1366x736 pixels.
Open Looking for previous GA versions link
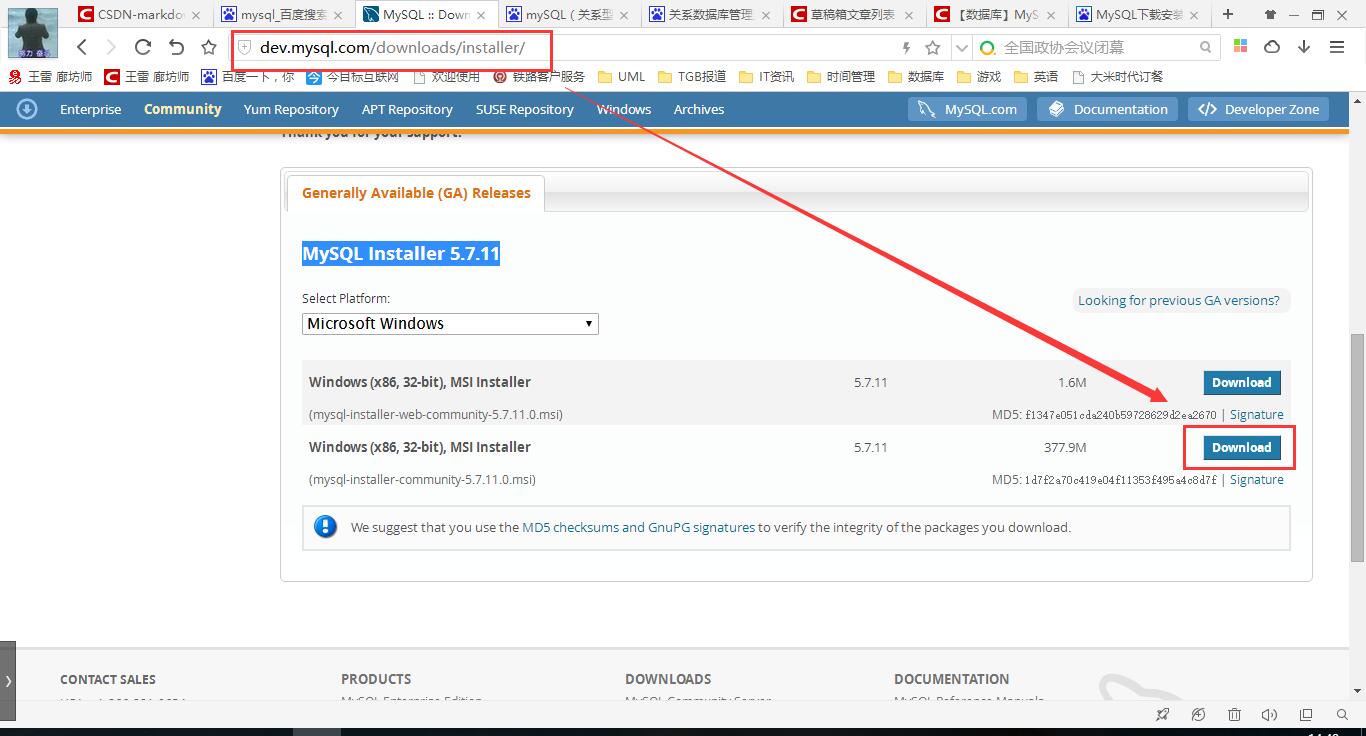tap(1179, 300)
